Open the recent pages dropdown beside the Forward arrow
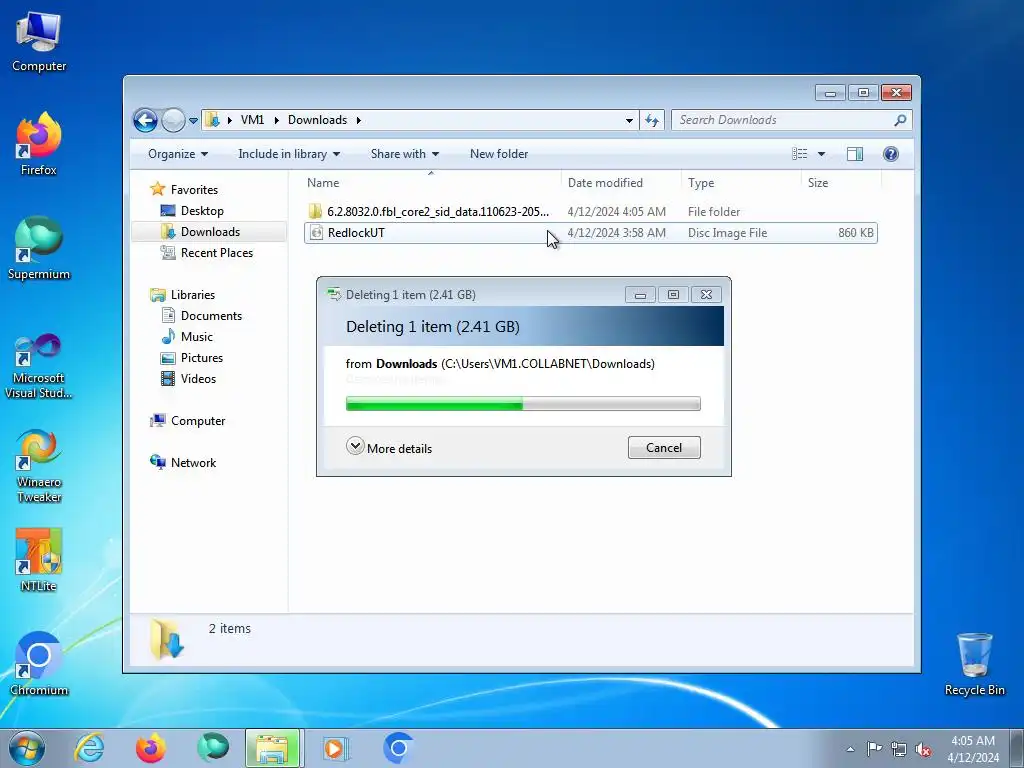This screenshot has width=1024, height=768. pos(193,121)
